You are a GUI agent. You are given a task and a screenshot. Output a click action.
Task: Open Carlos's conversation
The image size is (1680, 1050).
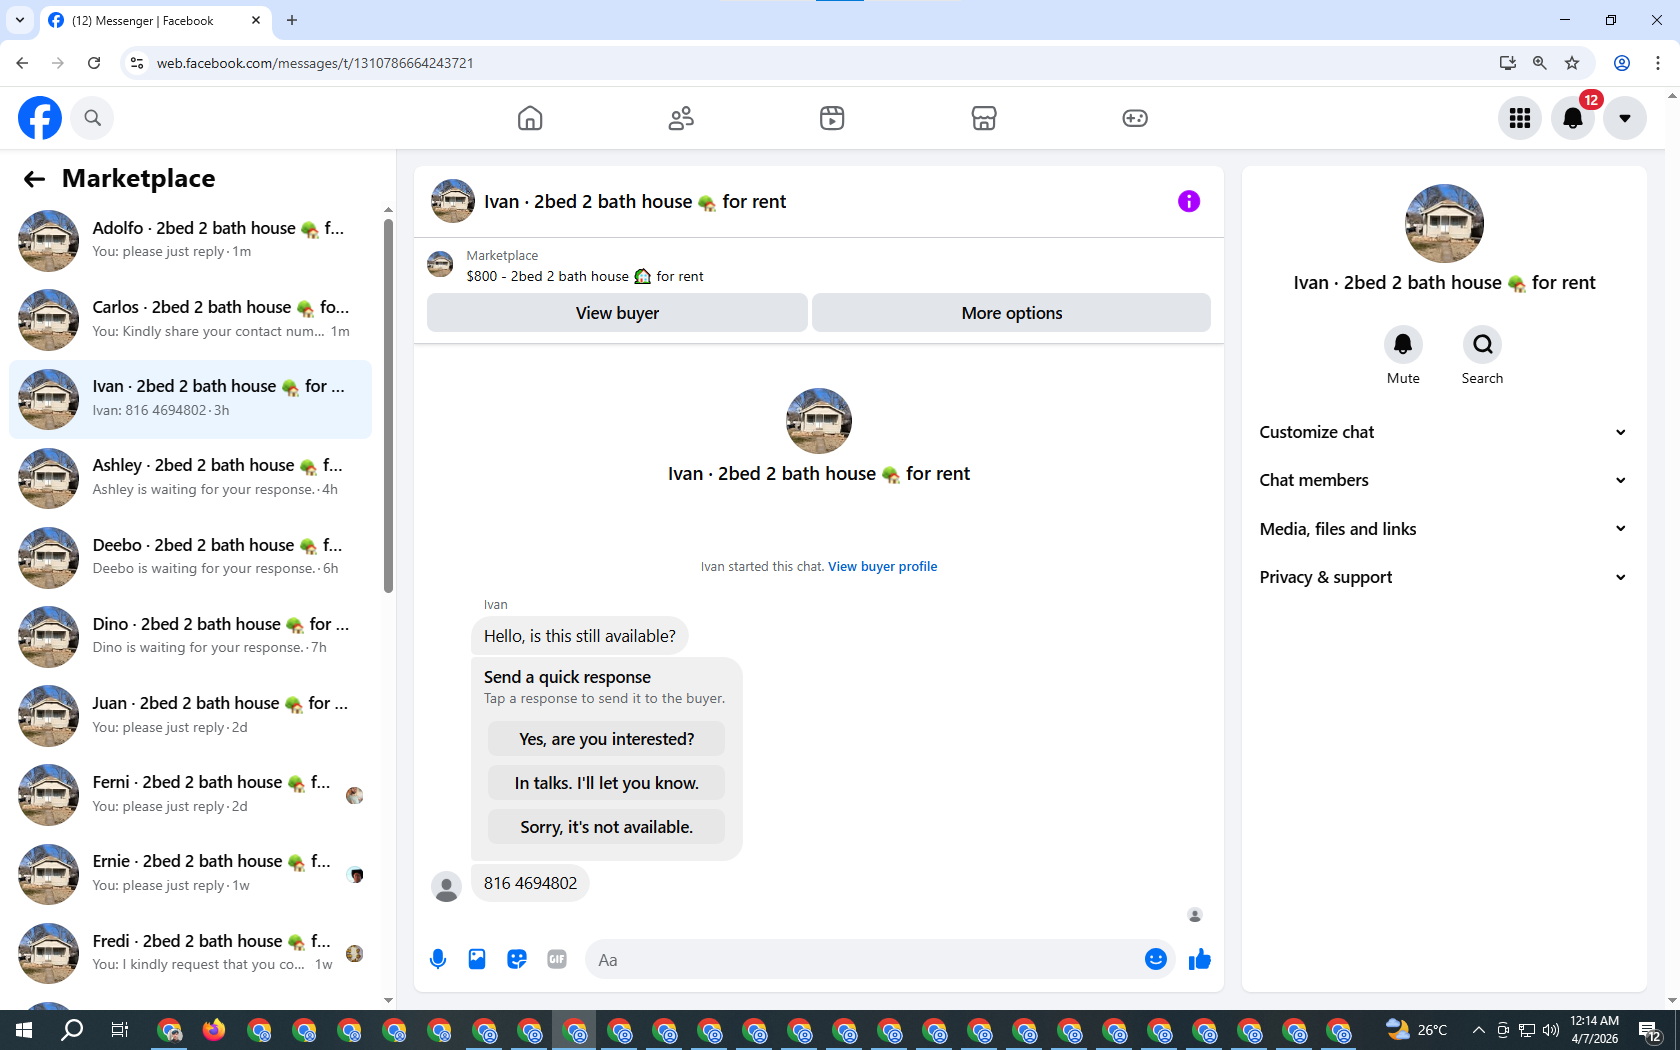(x=190, y=320)
